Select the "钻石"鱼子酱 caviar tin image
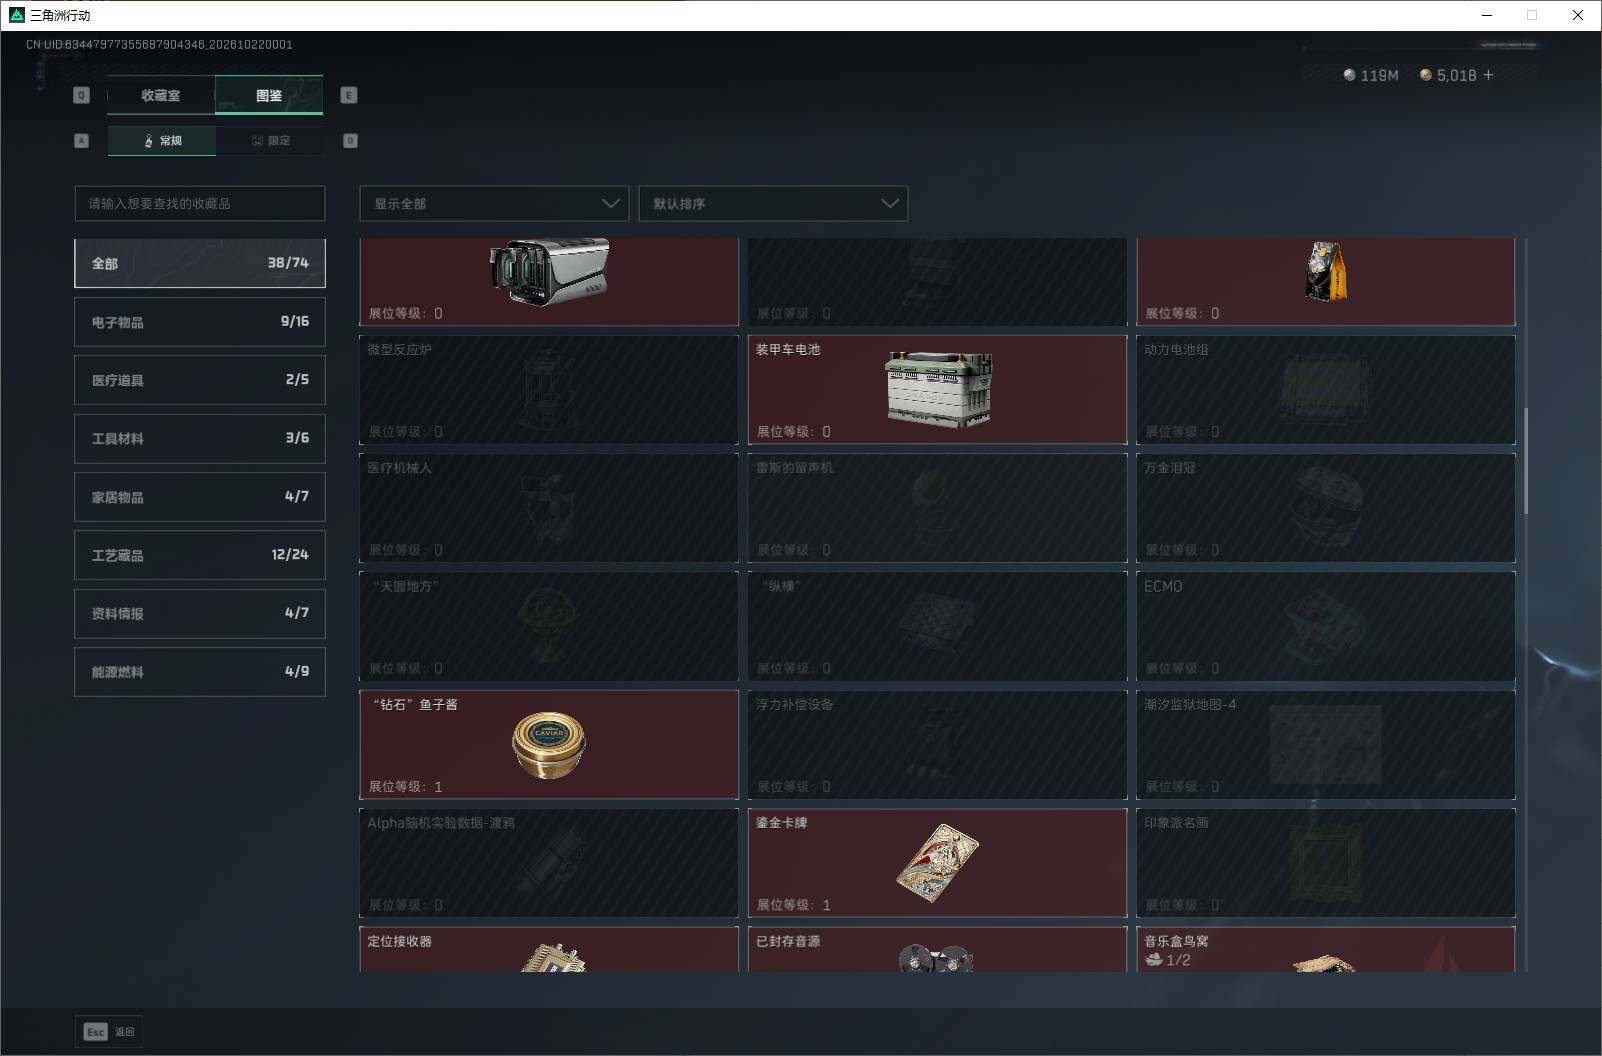Viewport: 1602px width, 1056px height. click(549, 745)
